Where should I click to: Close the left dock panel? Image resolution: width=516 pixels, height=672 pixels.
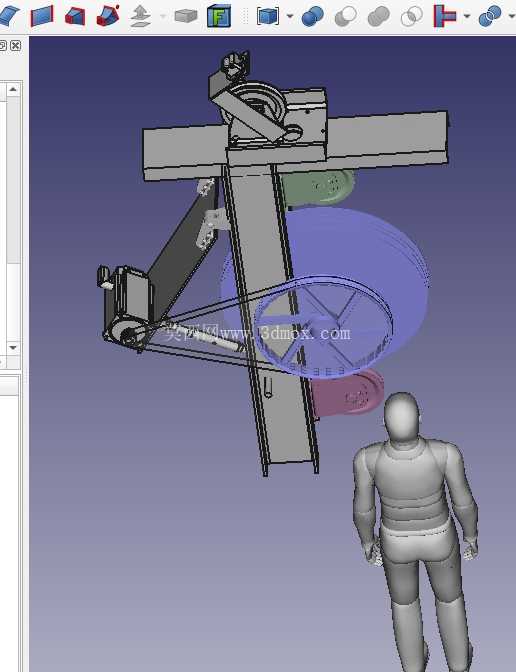(15, 45)
